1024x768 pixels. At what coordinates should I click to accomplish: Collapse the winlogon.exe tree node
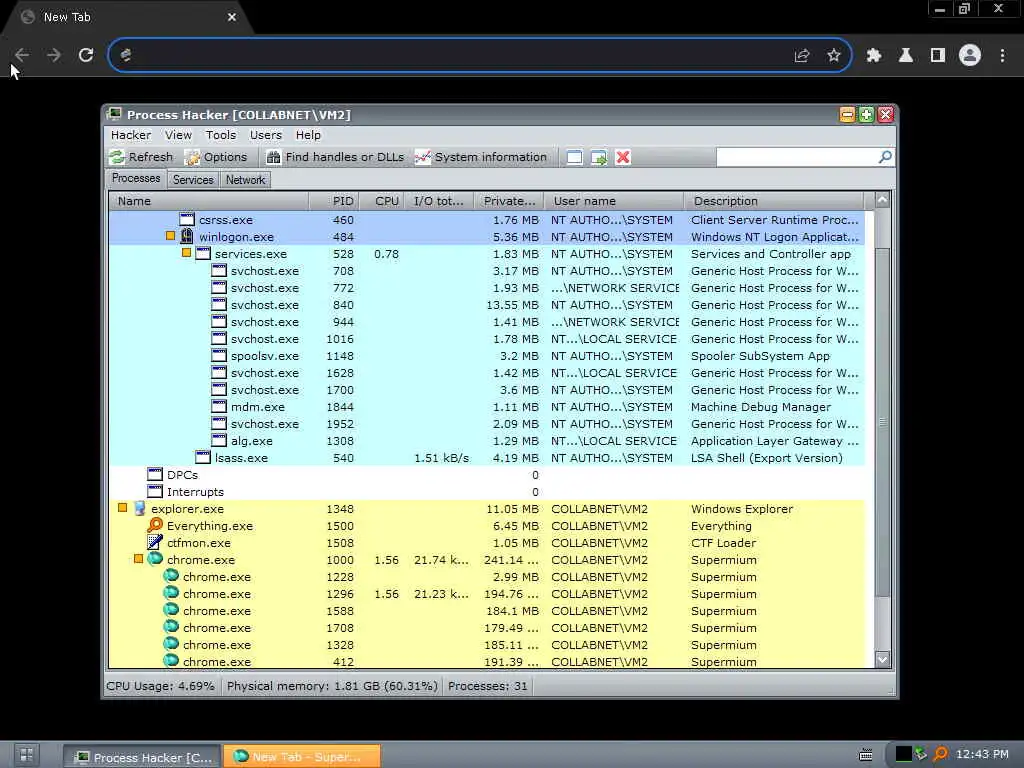pos(170,236)
